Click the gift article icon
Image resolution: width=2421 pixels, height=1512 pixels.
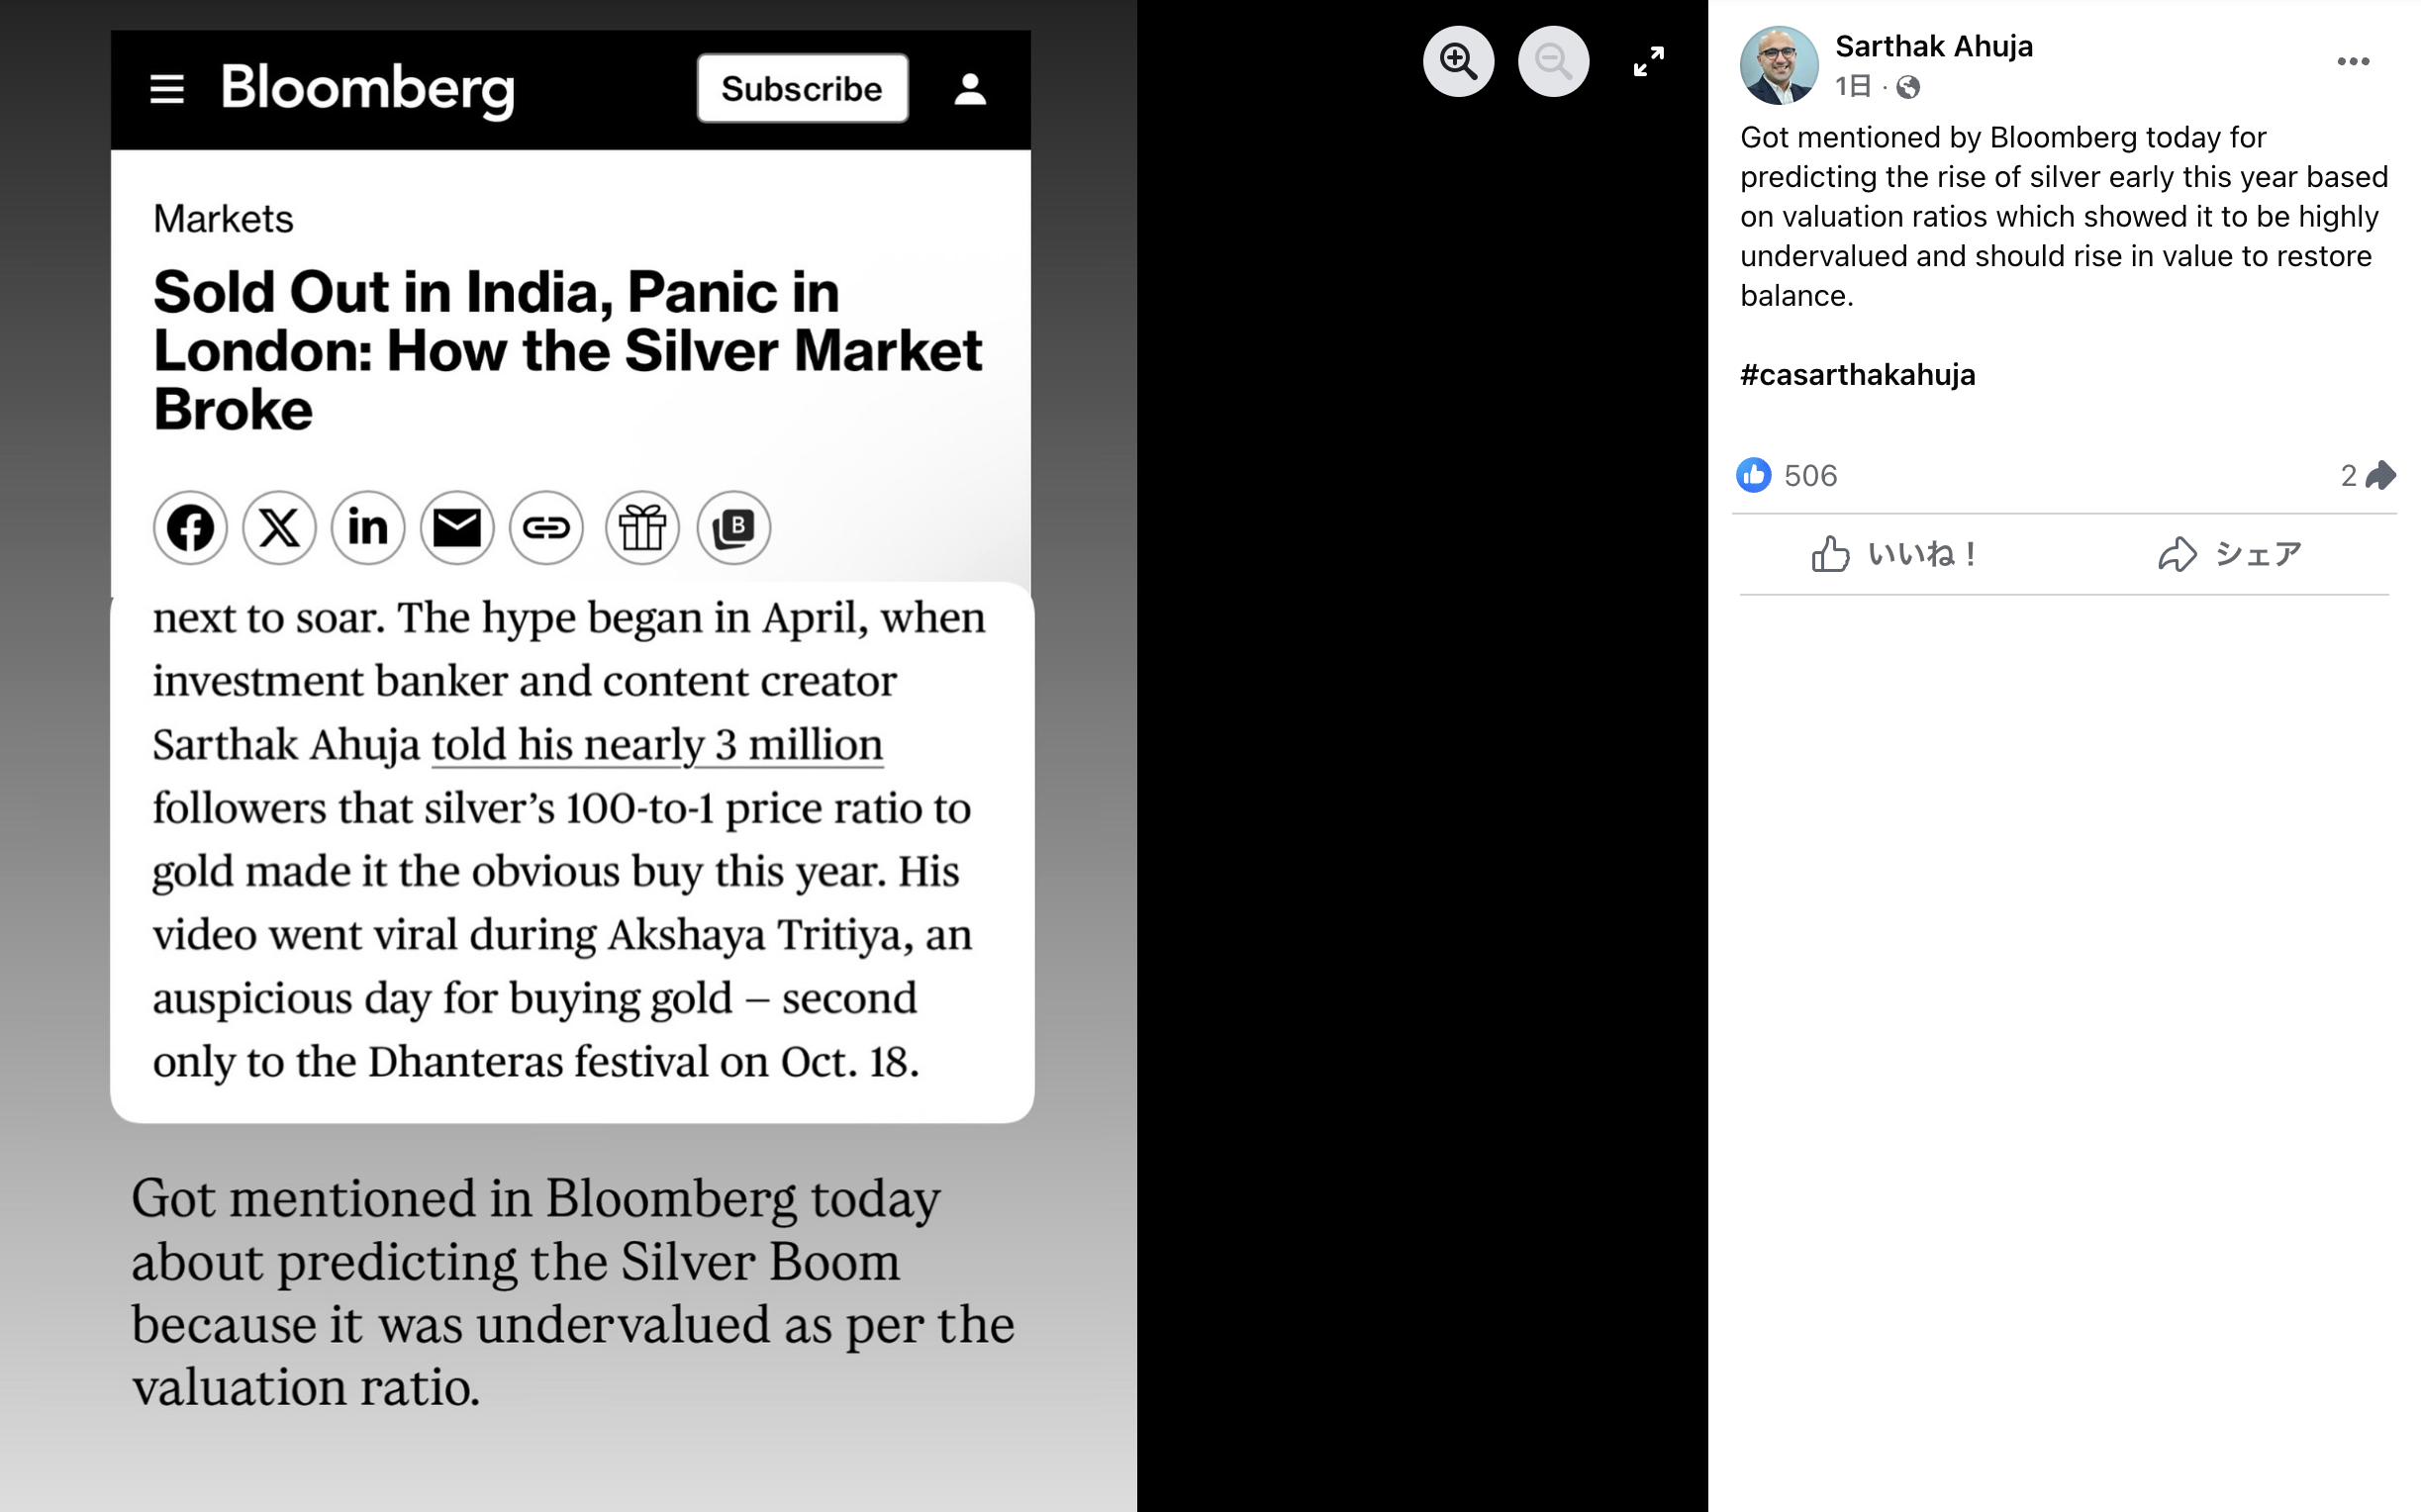(642, 528)
